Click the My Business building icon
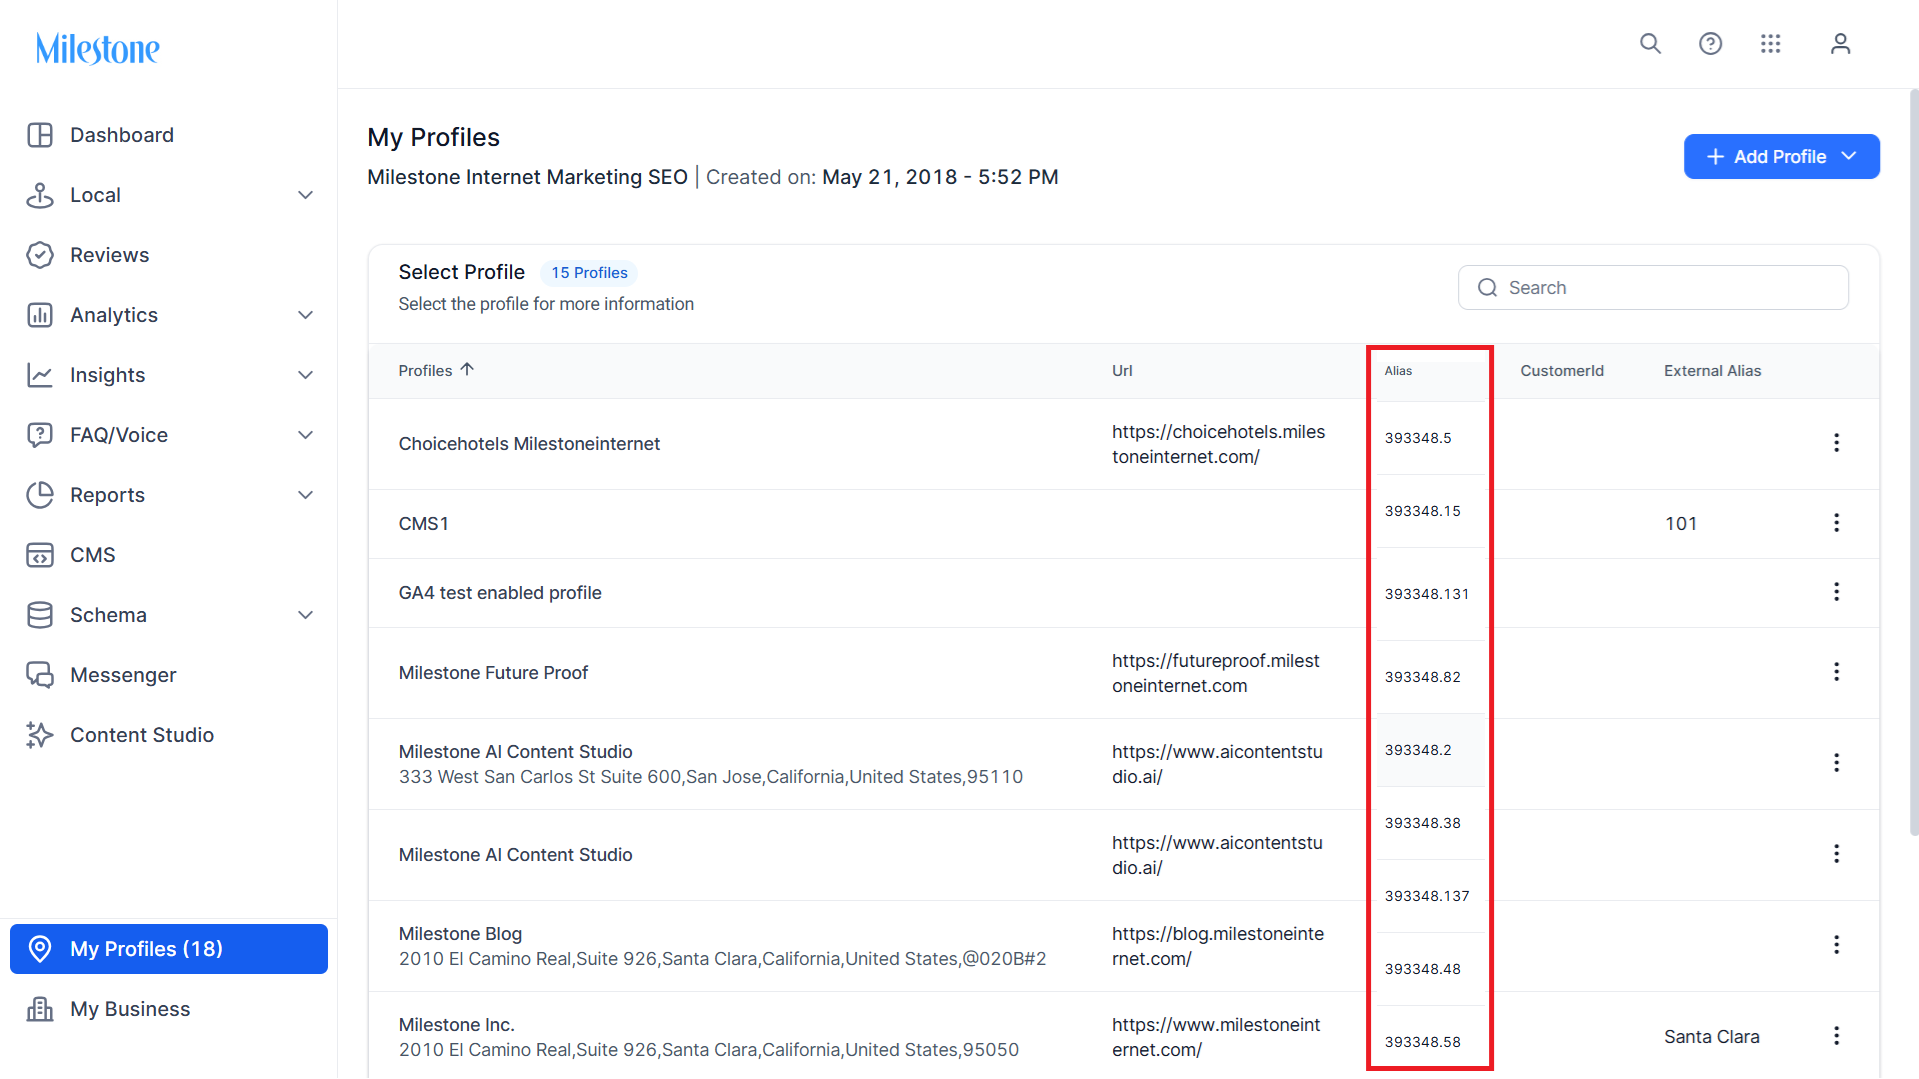Viewport: 1919px width, 1079px height. click(40, 1009)
